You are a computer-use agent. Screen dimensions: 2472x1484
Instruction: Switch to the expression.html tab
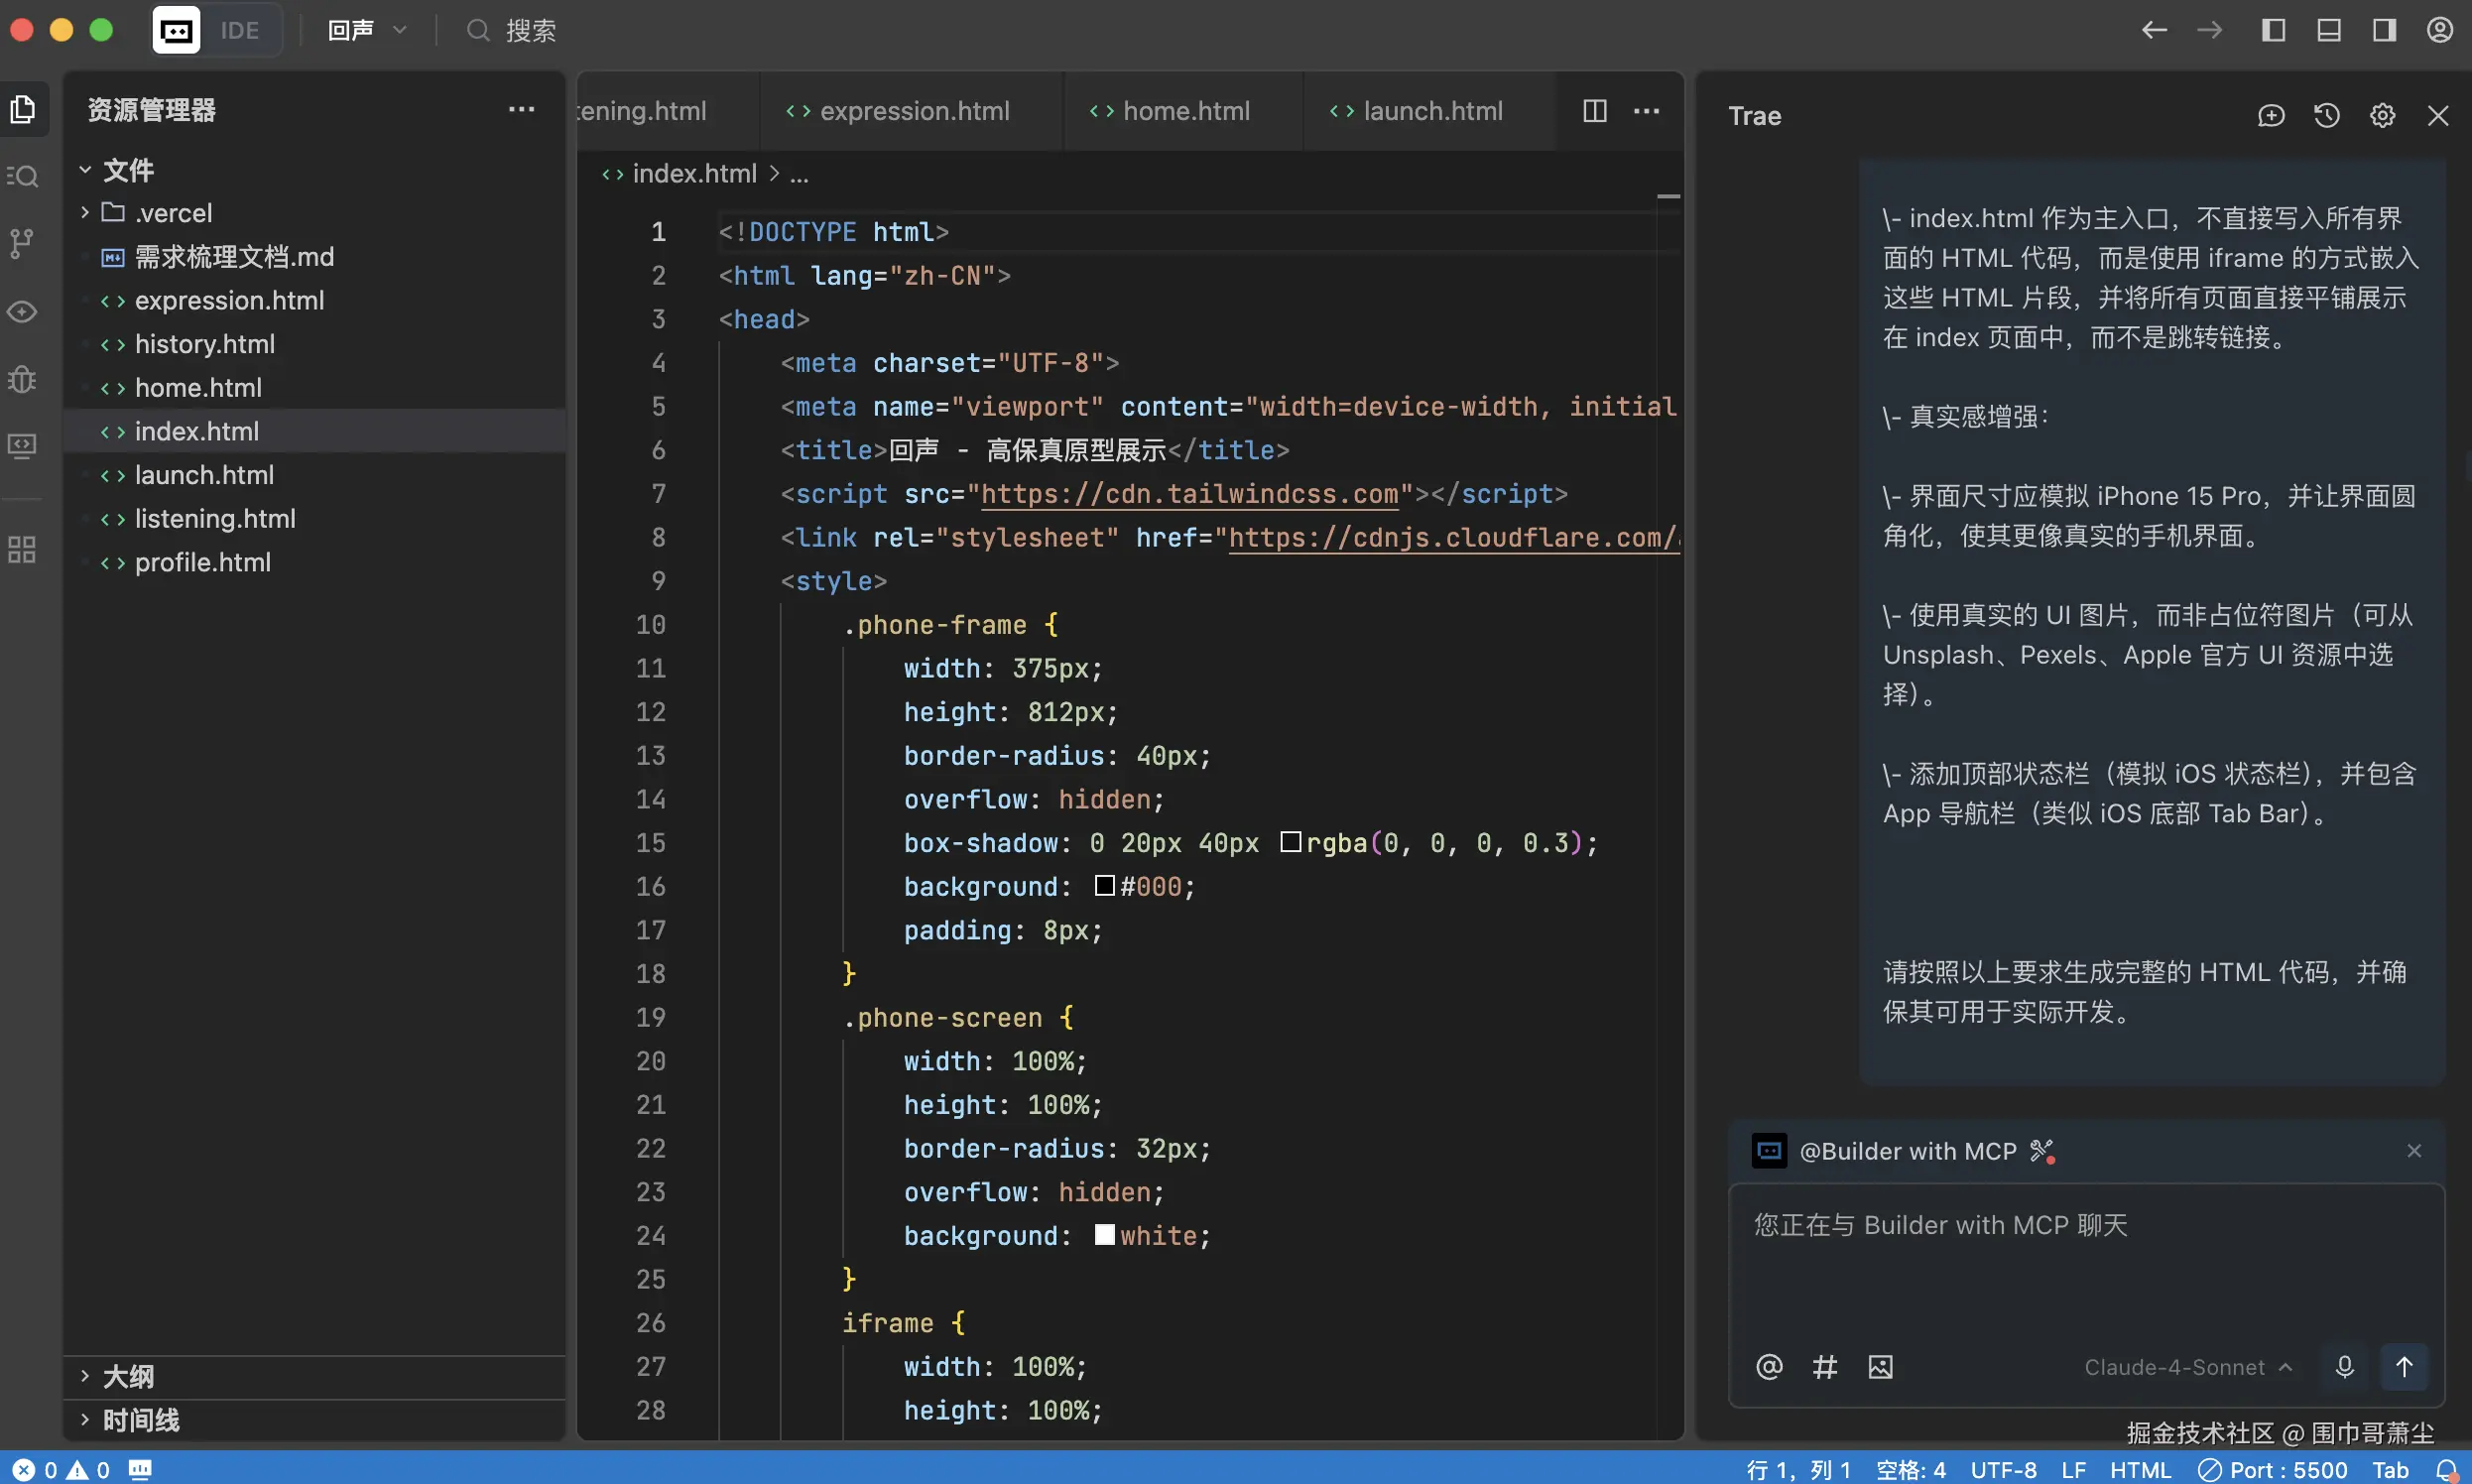click(914, 111)
